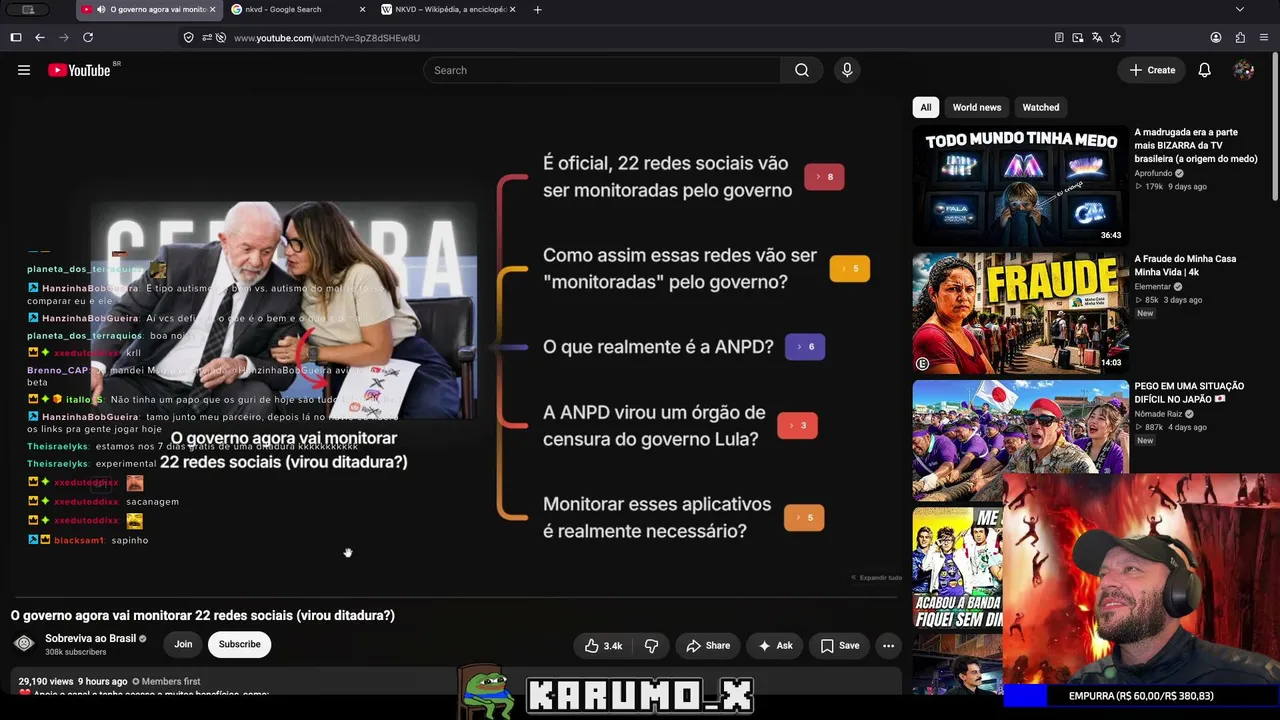Image resolution: width=1280 pixels, height=720 pixels.
Task: Share this video
Action: point(708,646)
